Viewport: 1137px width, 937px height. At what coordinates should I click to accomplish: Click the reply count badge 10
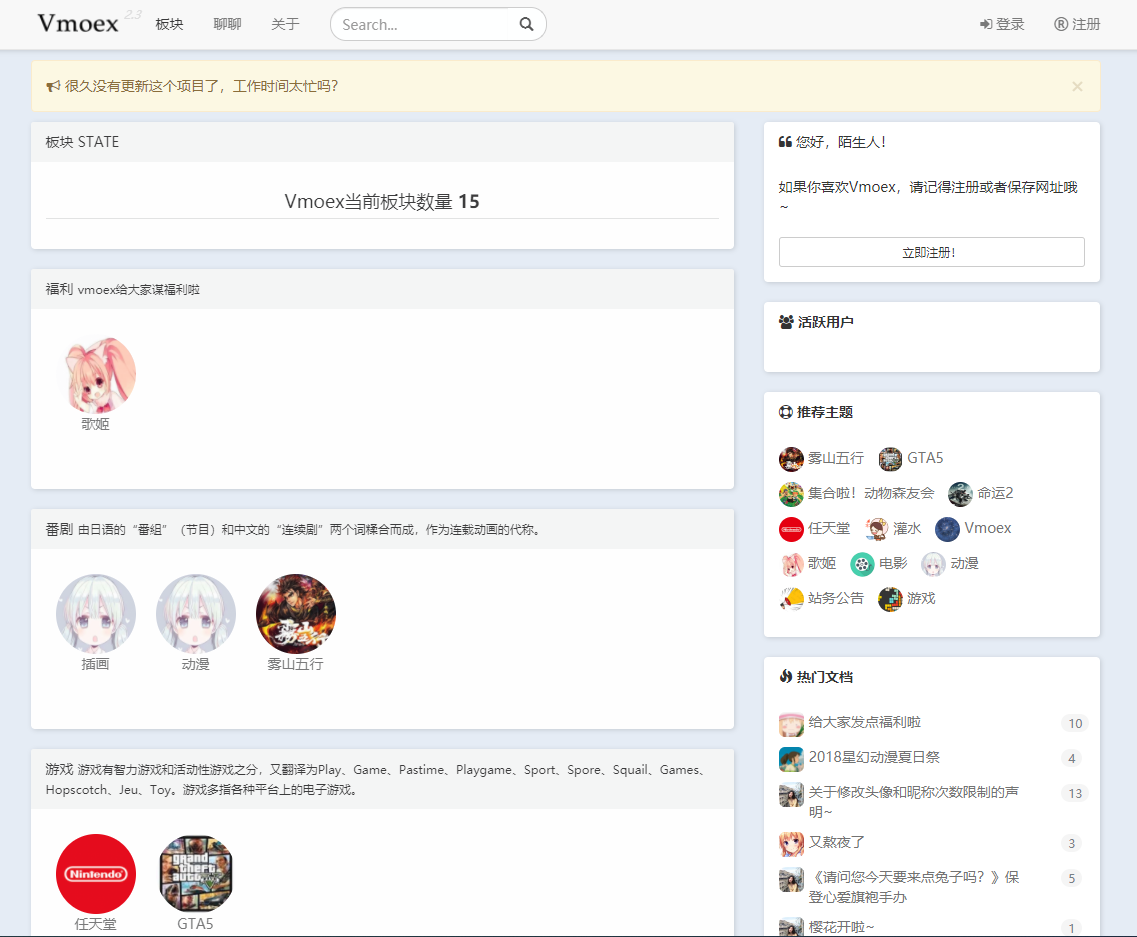(x=1075, y=723)
